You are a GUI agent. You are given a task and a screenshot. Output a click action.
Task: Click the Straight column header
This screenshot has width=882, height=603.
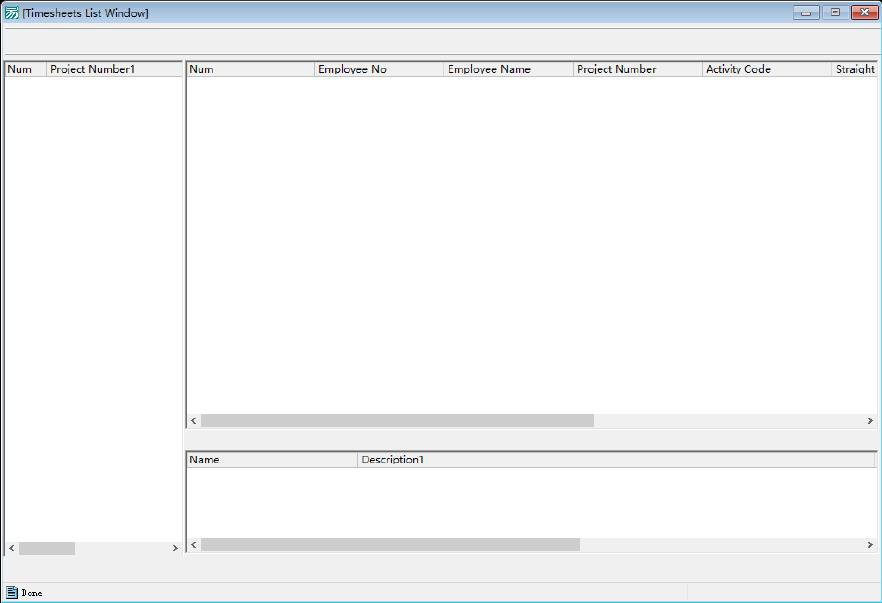tap(854, 69)
